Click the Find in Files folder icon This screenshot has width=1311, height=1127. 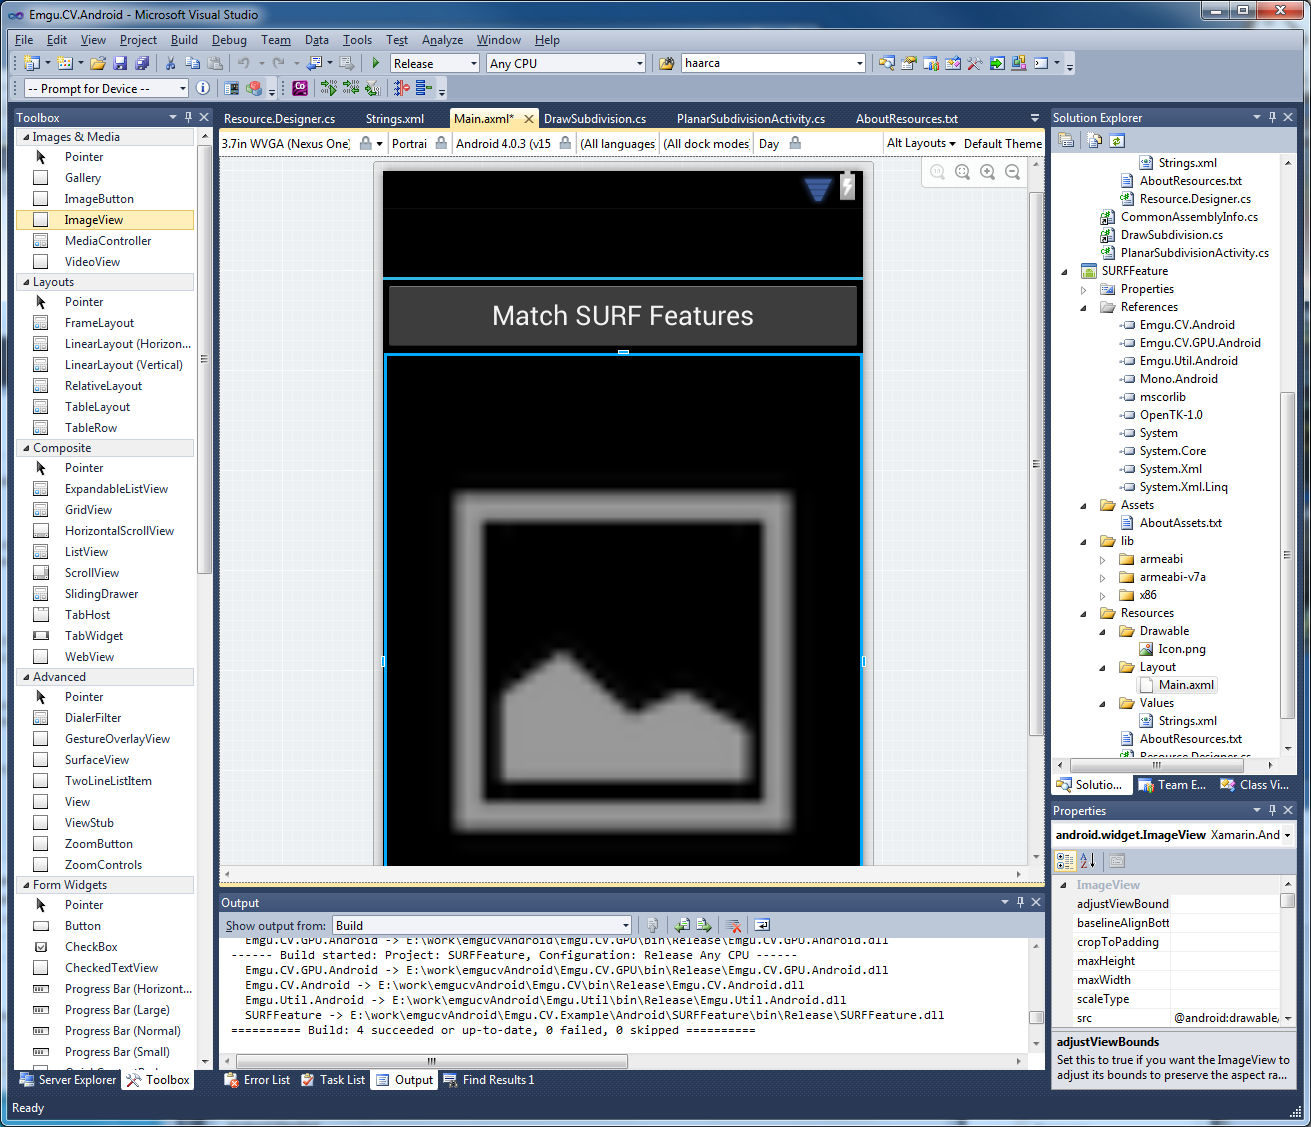[x=667, y=63]
